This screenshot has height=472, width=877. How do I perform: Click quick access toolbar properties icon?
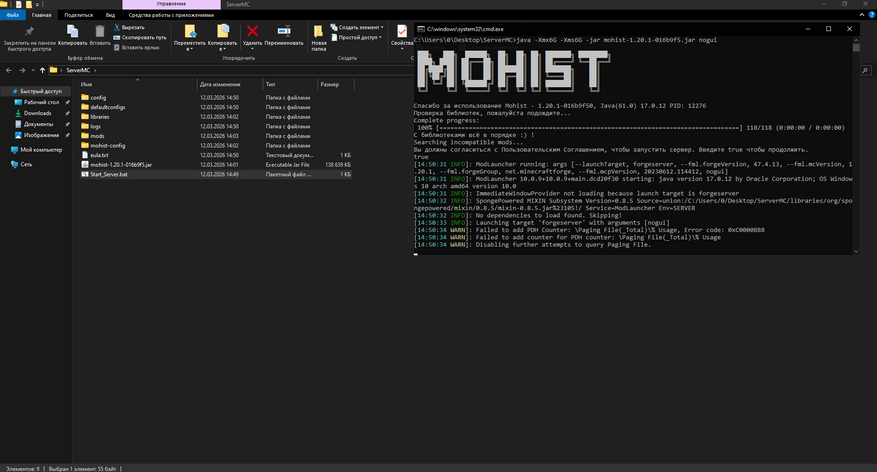18,4
